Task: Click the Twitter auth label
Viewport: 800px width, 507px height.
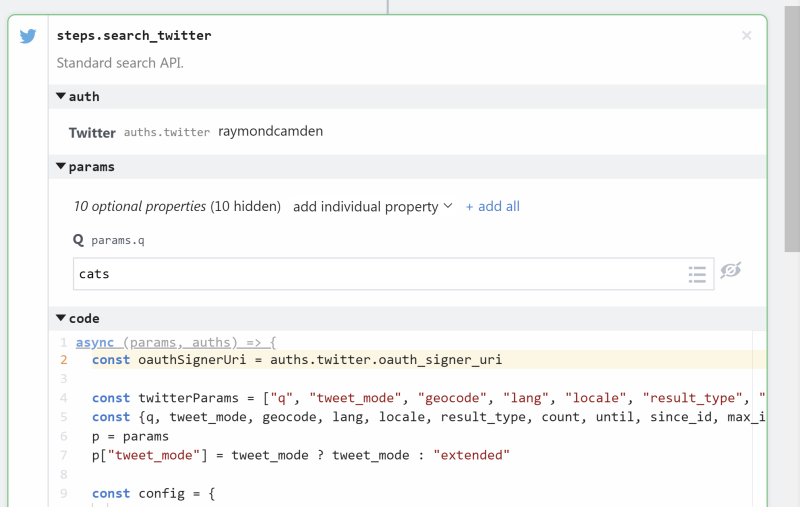Action: click(x=92, y=133)
